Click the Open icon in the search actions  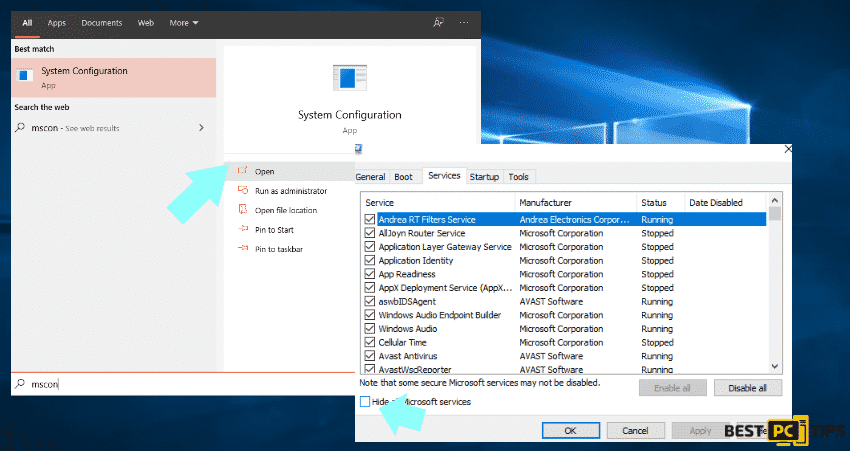(x=242, y=171)
